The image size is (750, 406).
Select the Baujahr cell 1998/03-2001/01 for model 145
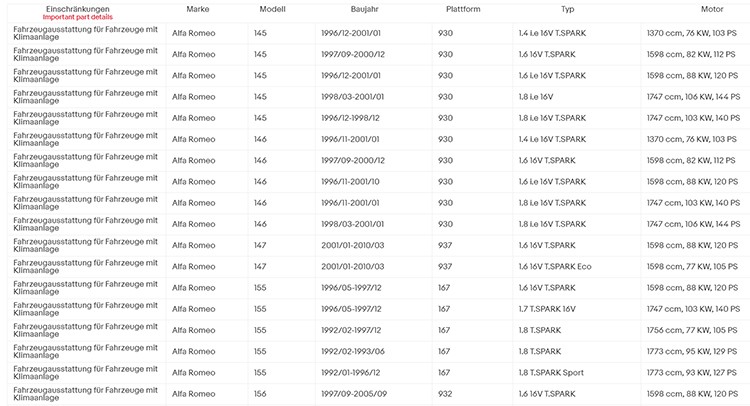click(353, 97)
